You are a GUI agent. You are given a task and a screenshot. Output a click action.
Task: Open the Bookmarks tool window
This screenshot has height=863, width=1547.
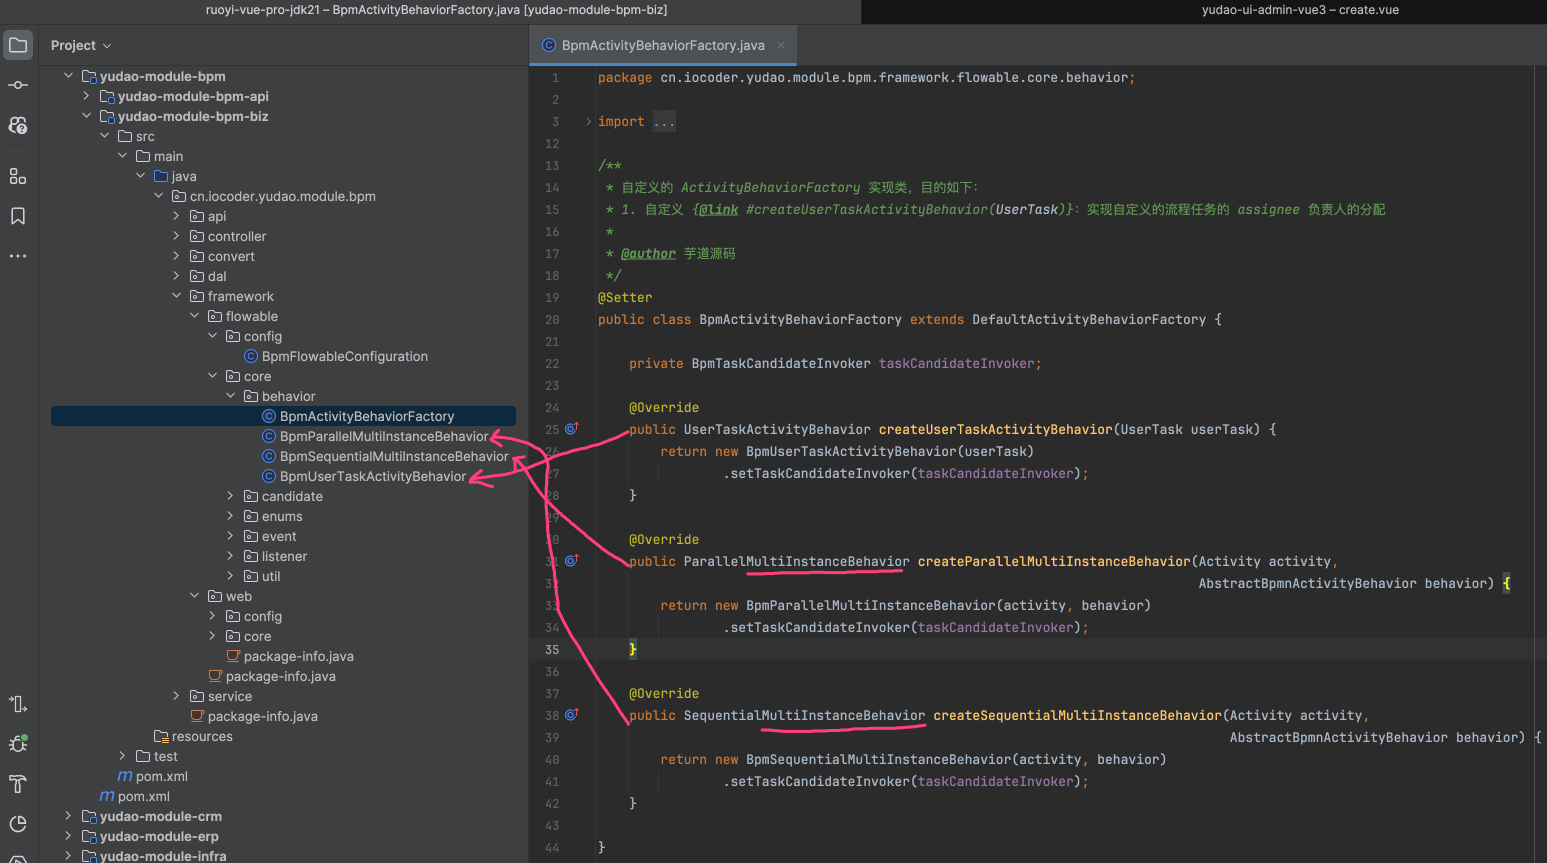point(18,216)
